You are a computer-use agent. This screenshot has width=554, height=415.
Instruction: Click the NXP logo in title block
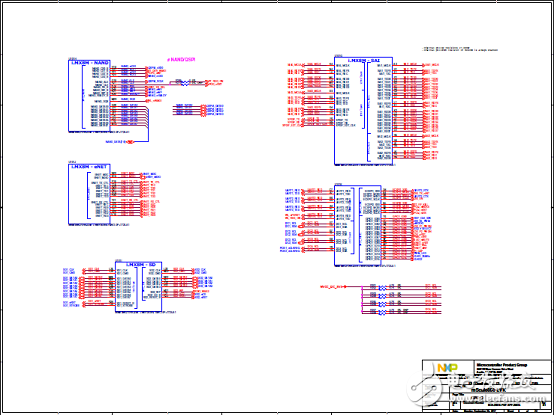[447, 367]
